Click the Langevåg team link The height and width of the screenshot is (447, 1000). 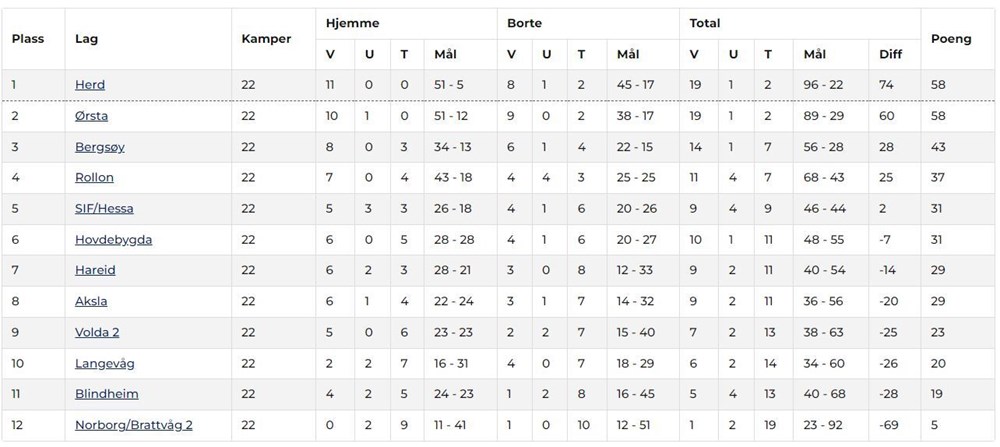104,363
